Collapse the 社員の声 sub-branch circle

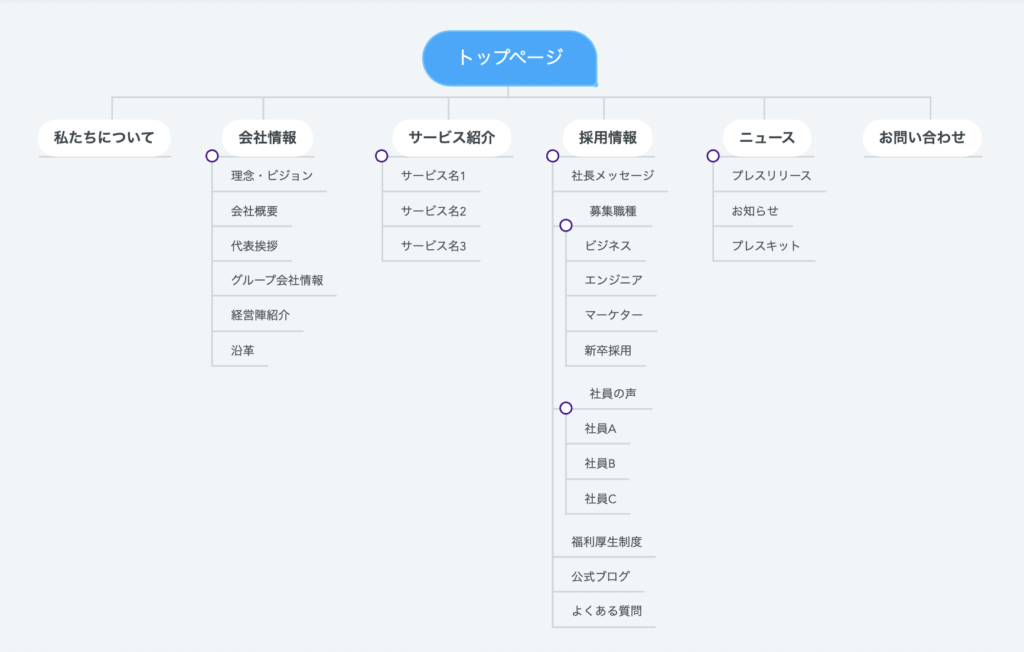pos(566,408)
